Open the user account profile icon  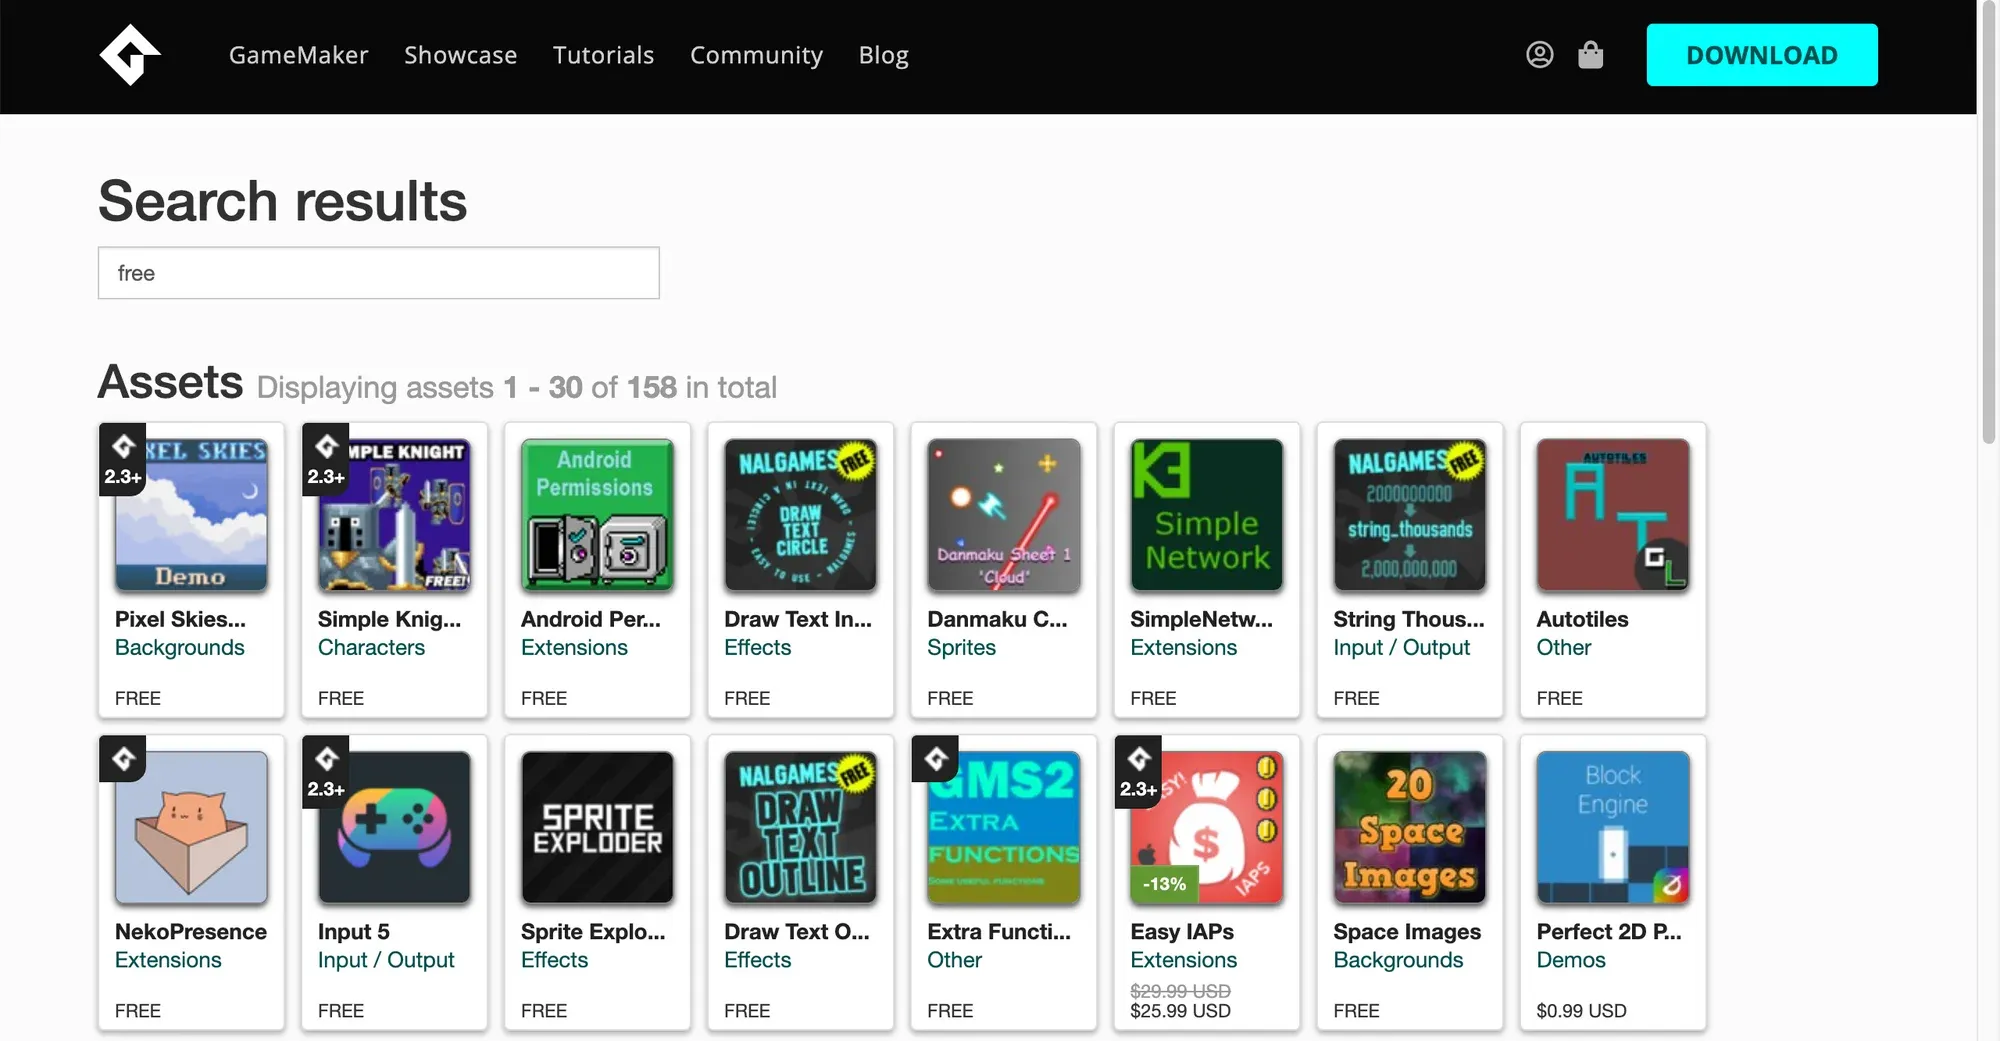[1539, 55]
